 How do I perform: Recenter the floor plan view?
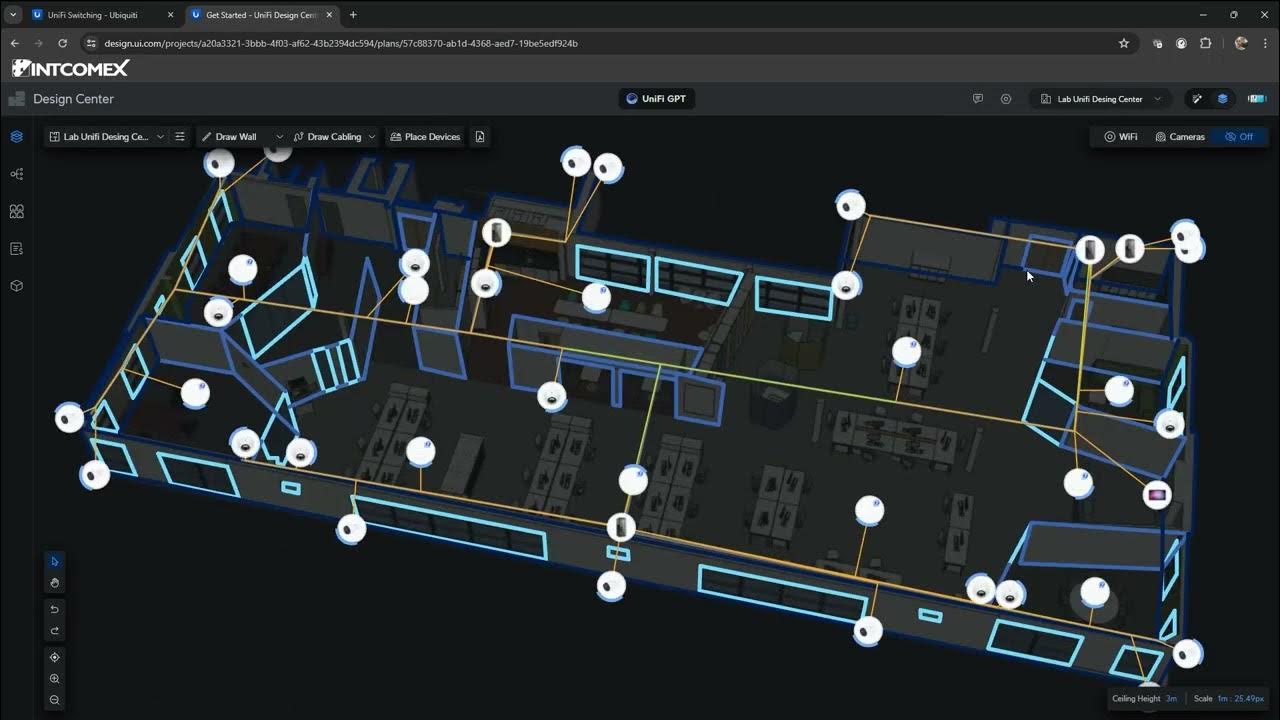55,657
